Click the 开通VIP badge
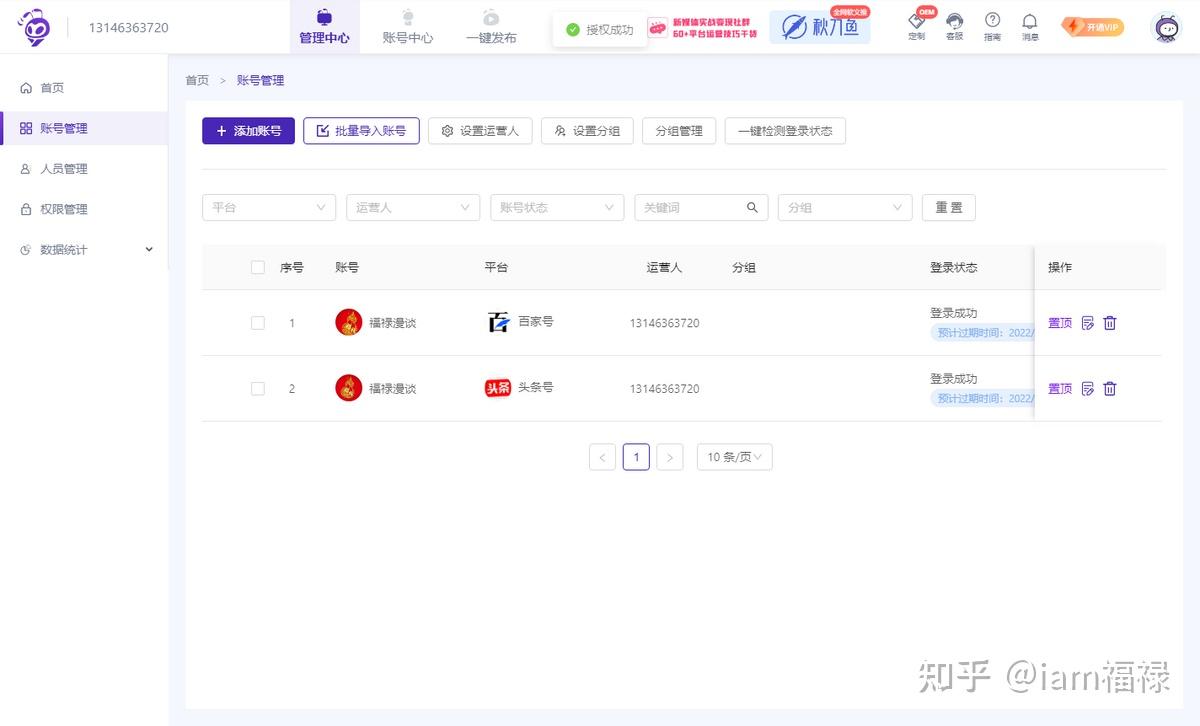The width and height of the screenshot is (1200, 726). point(1093,27)
